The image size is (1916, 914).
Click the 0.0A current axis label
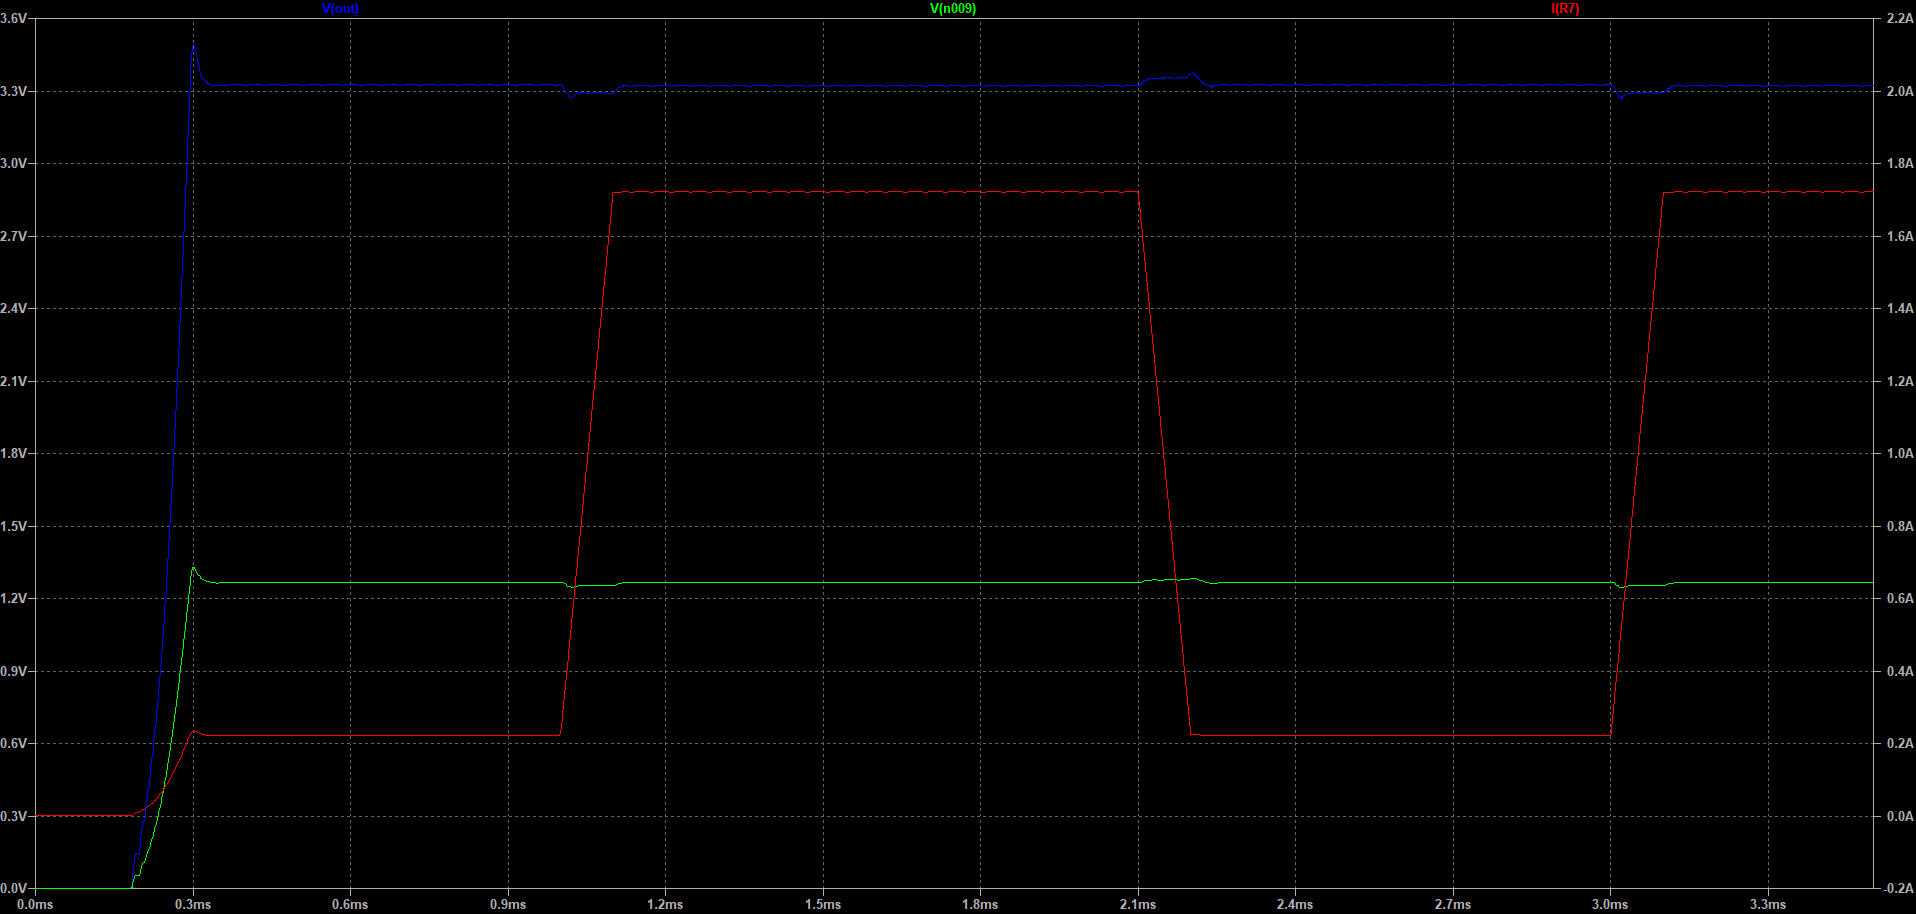click(x=1899, y=816)
